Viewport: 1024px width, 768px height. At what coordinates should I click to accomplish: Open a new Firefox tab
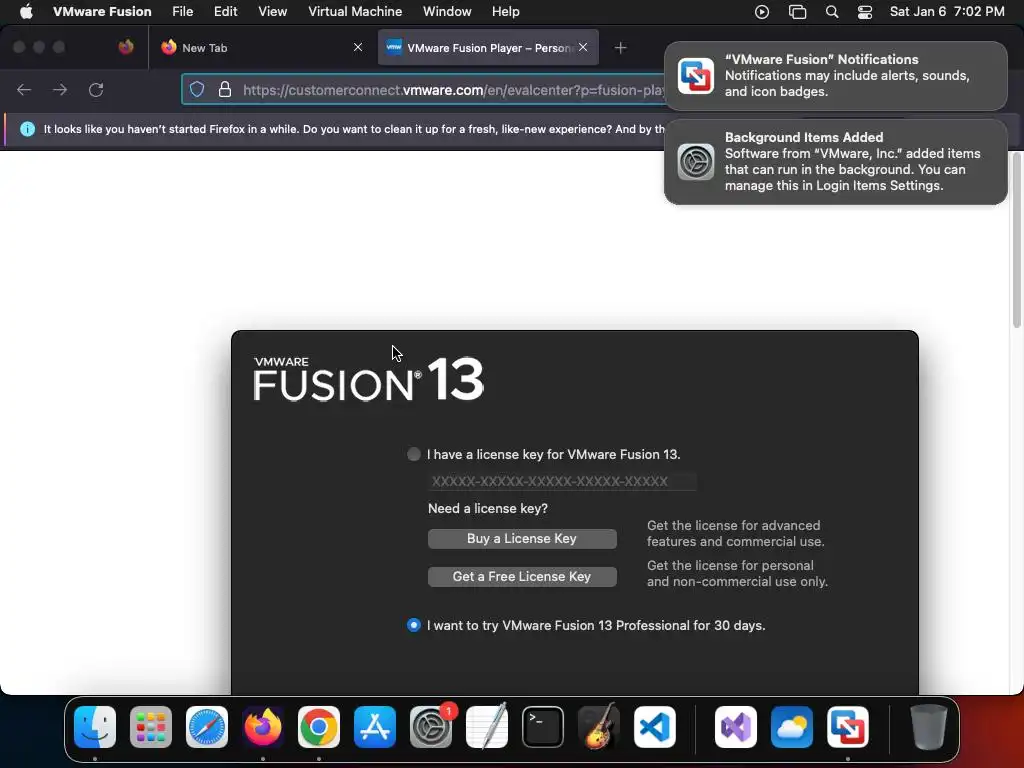point(620,48)
